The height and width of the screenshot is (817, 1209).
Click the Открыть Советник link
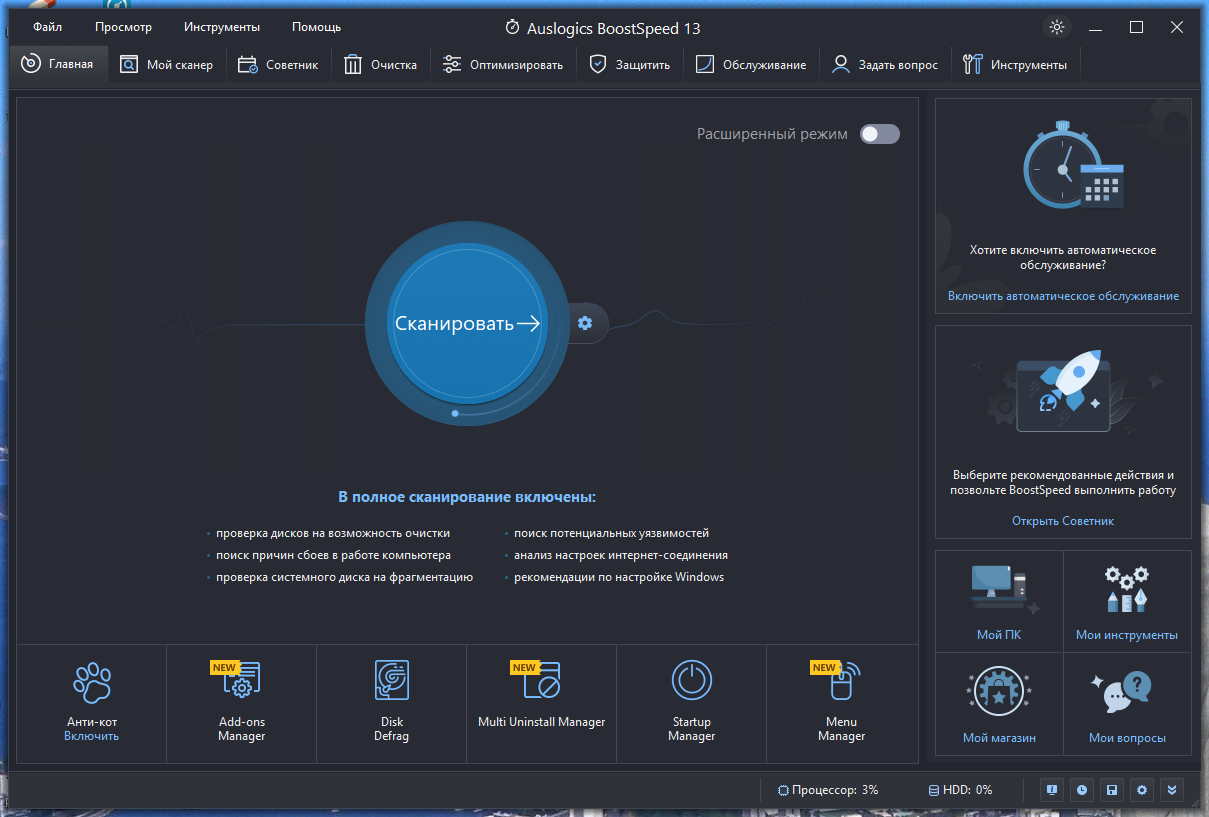pyautogui.click(x=1063, y=521)
